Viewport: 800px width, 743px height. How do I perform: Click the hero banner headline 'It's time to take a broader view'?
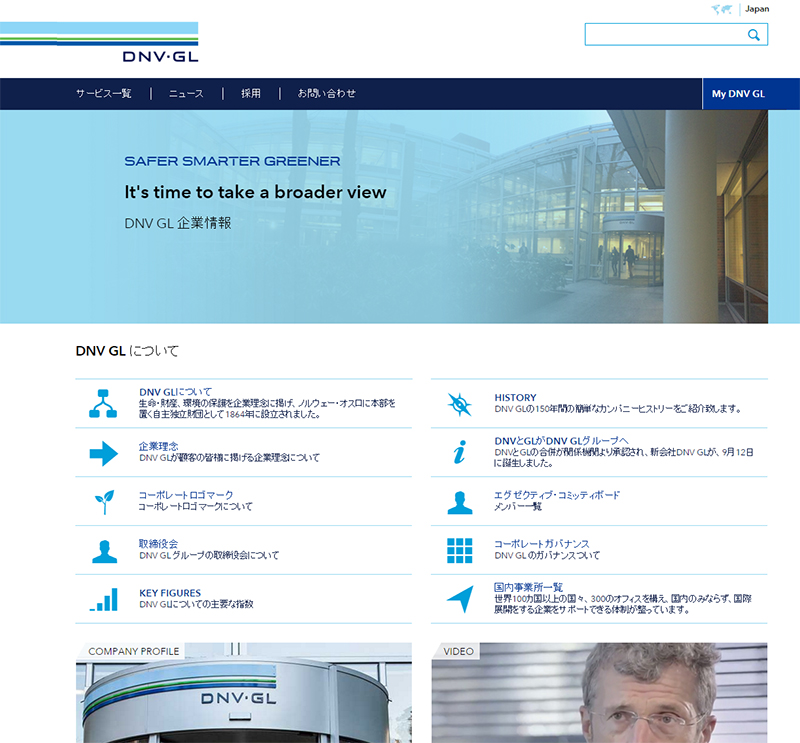click(255, 192)
